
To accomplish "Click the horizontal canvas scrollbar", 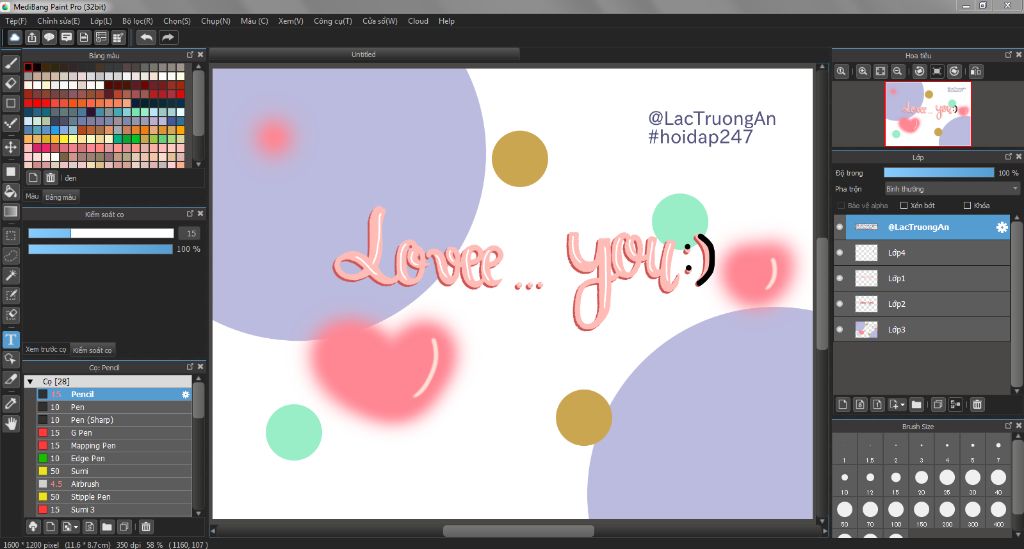I will coord(519,531).
